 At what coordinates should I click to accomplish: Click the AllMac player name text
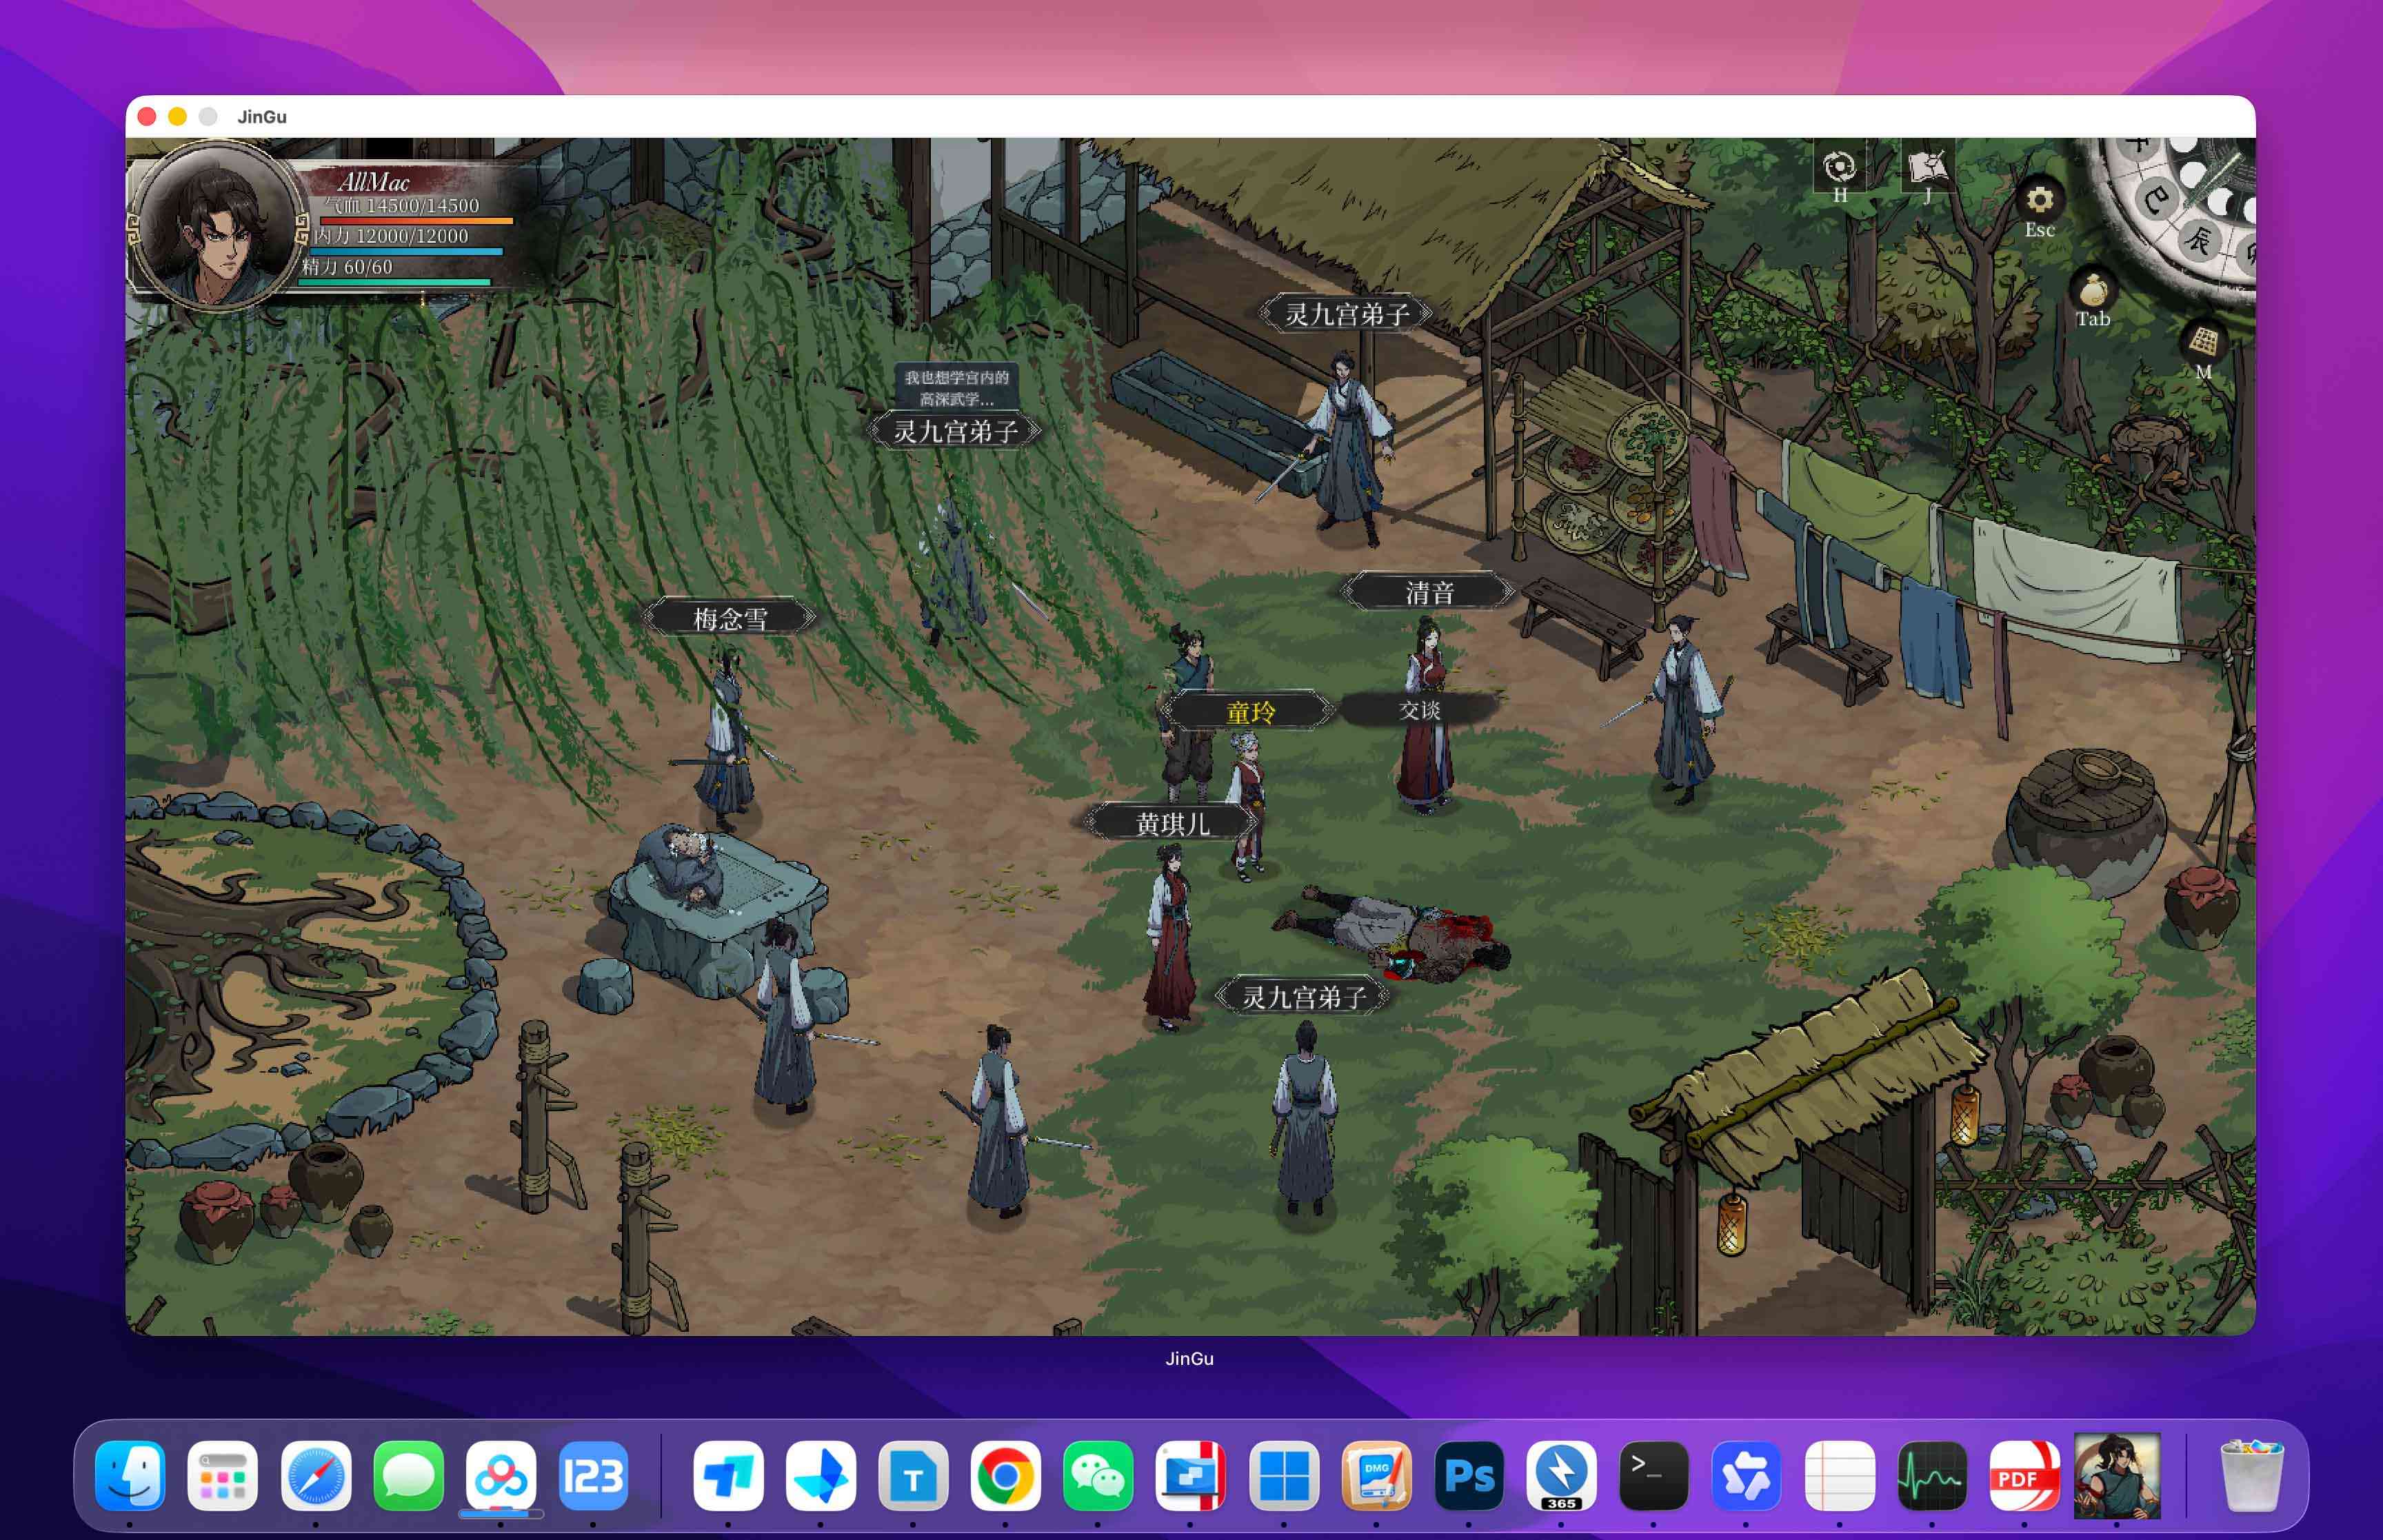[x=373, y=182]
